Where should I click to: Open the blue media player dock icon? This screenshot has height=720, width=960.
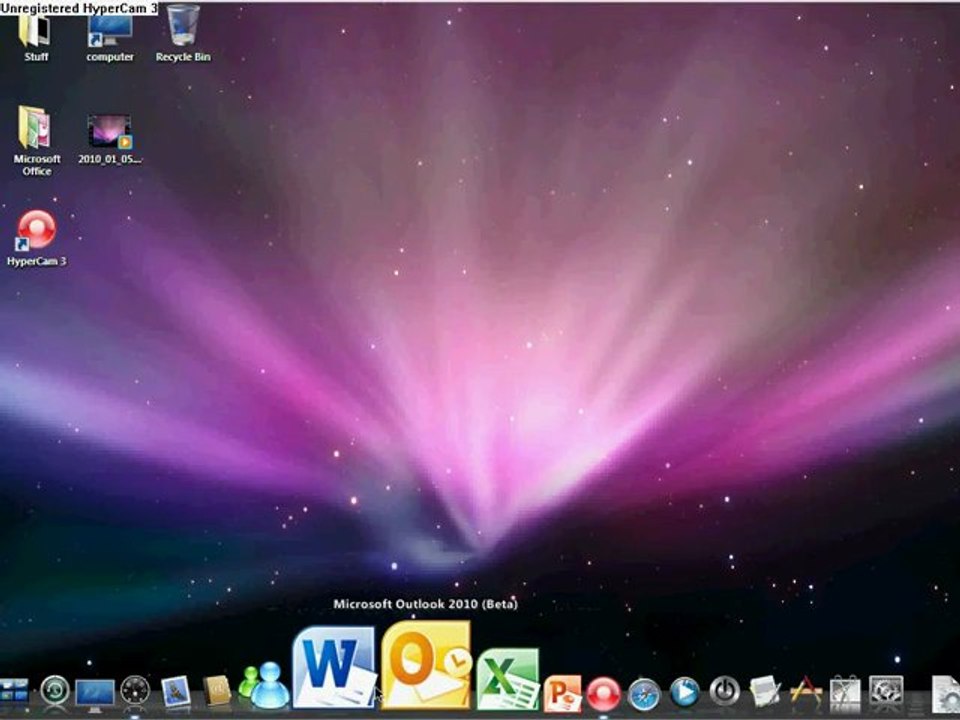pos(684,692)
